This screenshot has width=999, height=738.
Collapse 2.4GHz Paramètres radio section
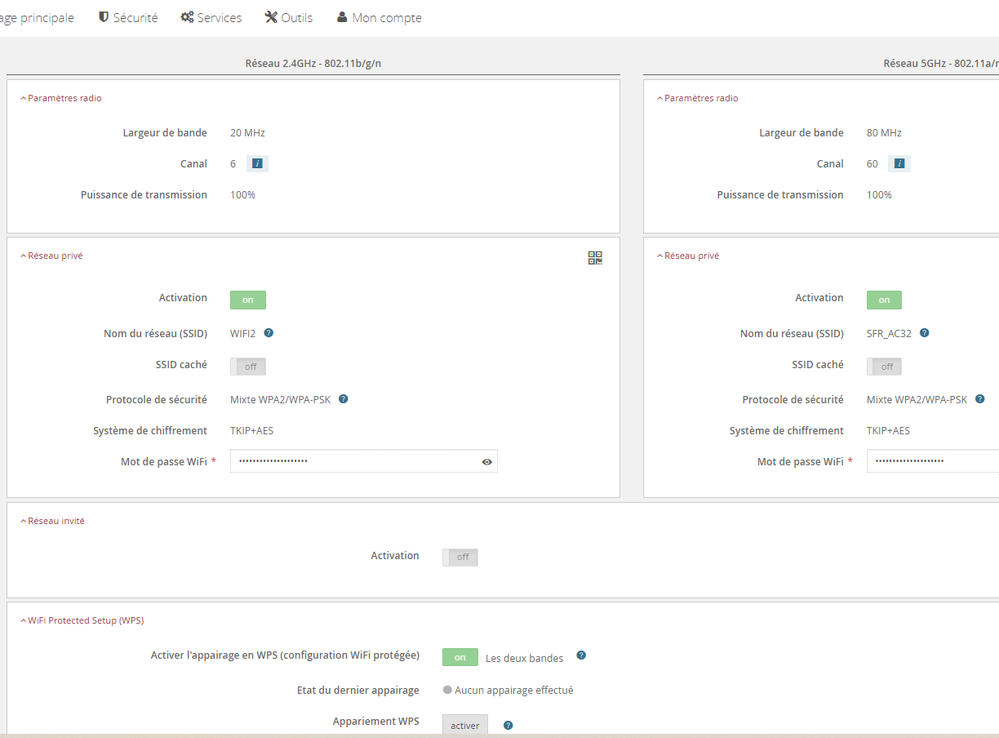coord(61,98)
